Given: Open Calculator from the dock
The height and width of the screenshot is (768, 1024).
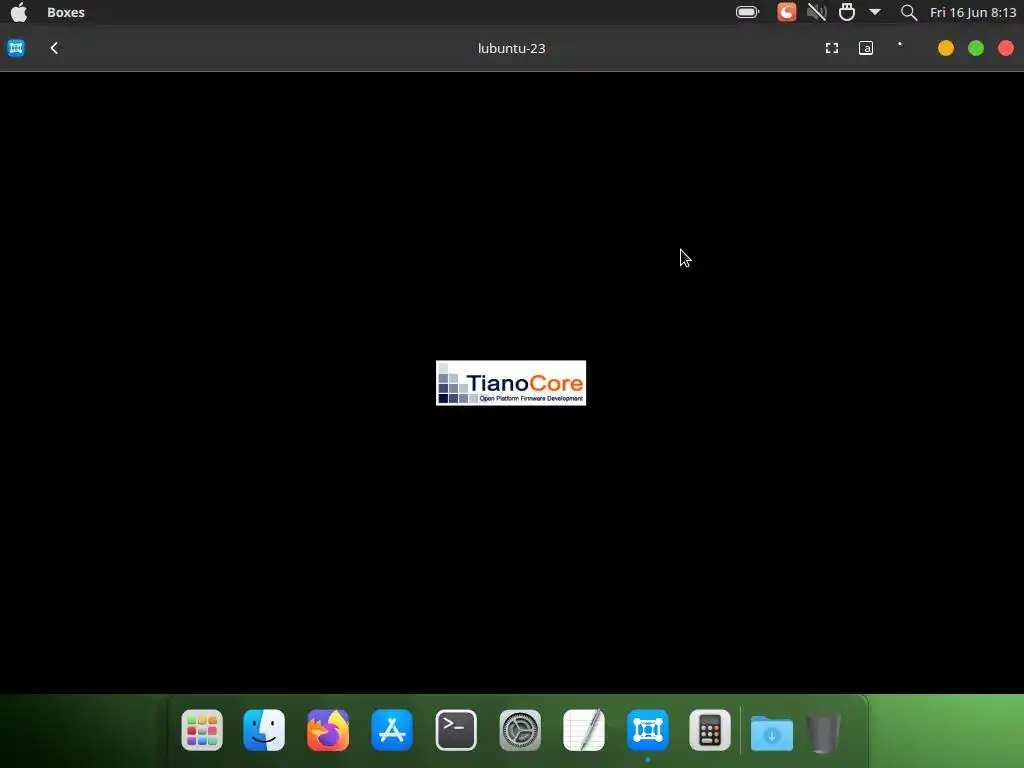Looking at the screenshot, I should coord(710,730).
